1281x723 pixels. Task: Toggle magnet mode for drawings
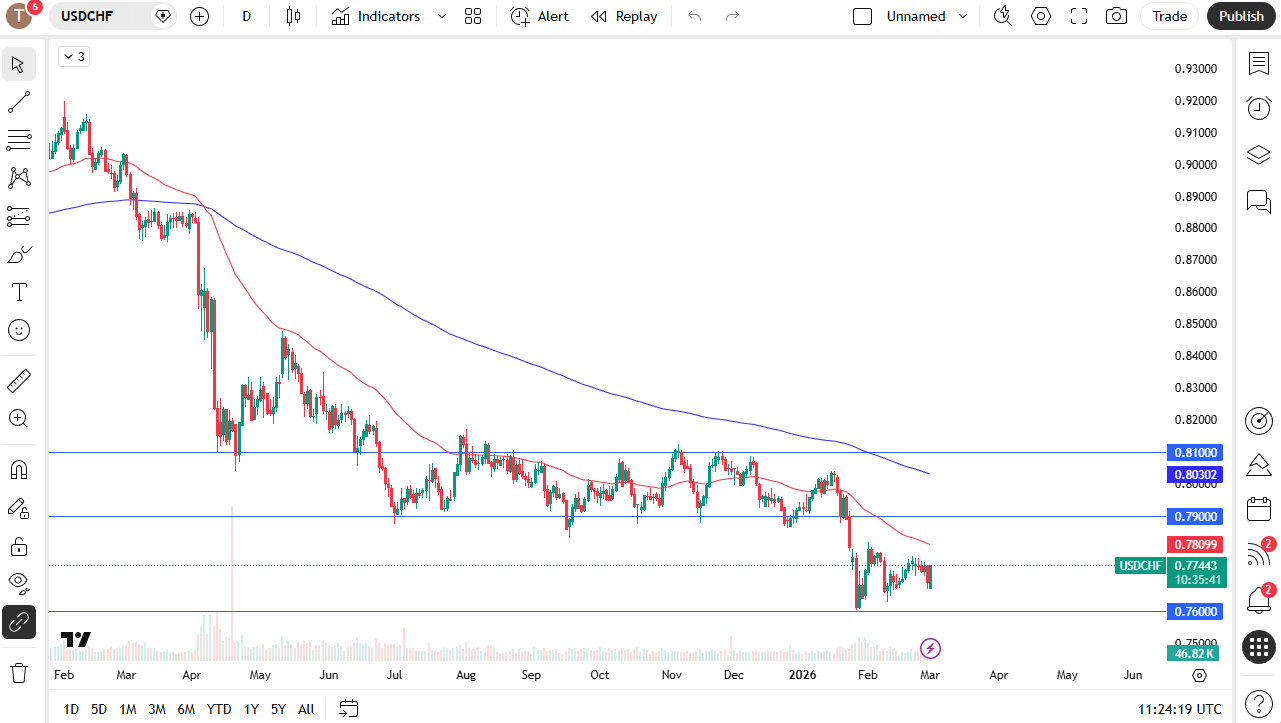(18, 470)
